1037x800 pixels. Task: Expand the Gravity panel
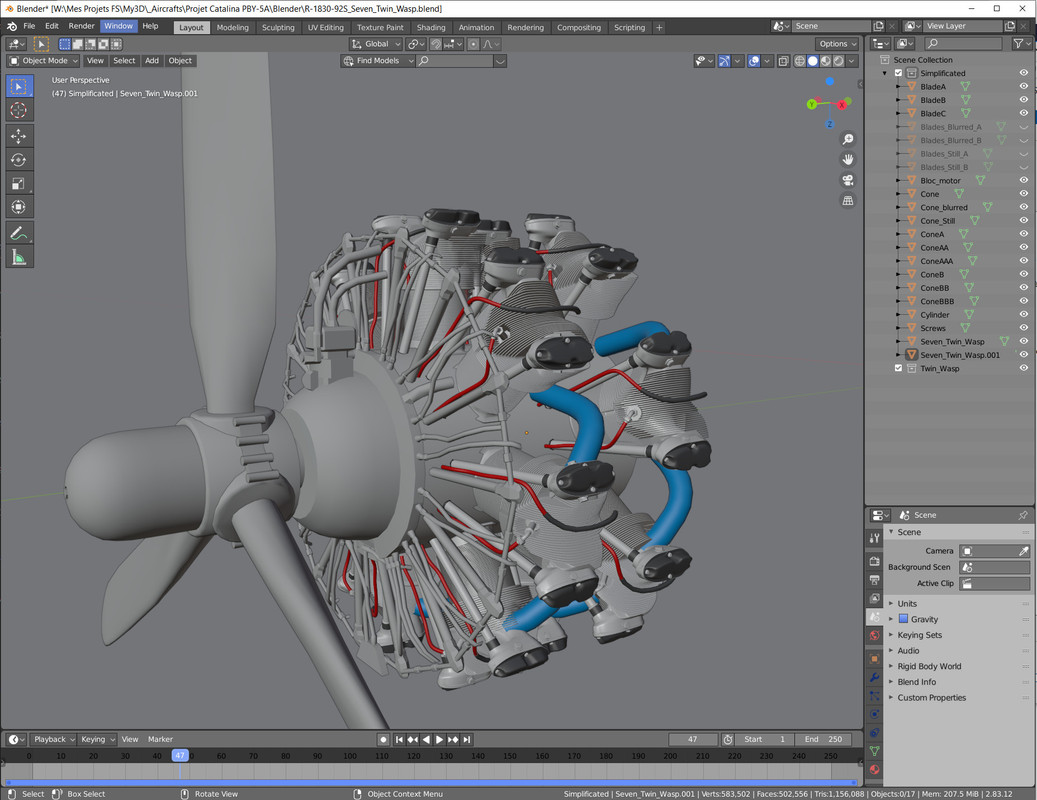click(924, 619)
